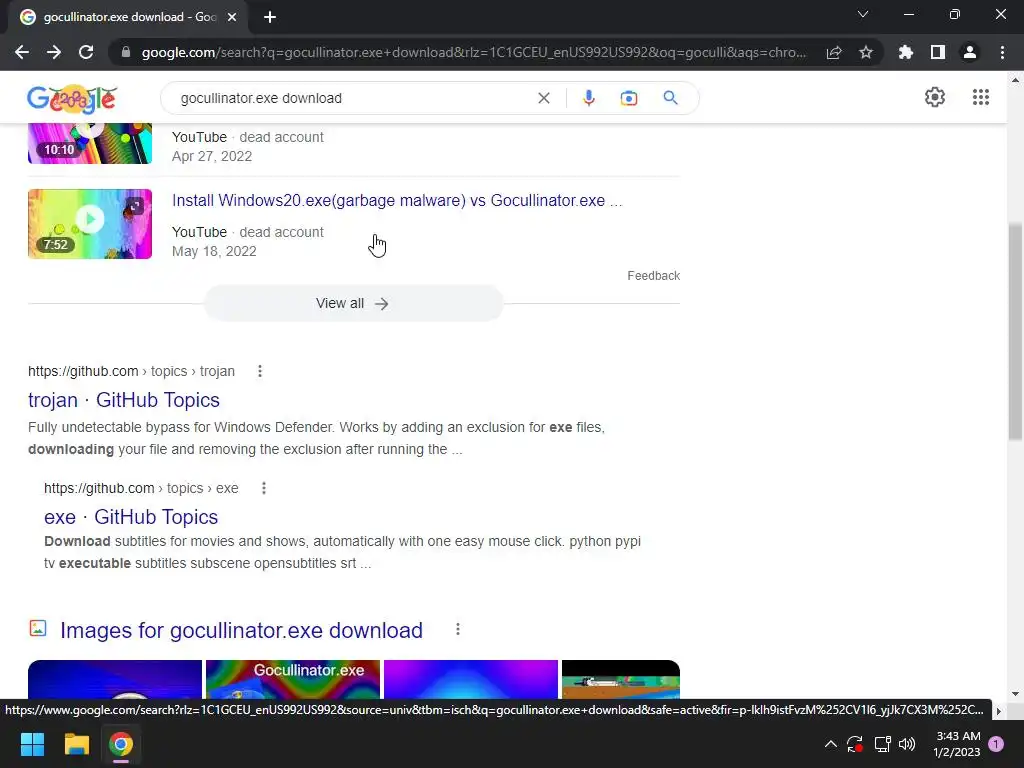Screen dimensions: 1024x768
Task: Close the gocullinator.exe download tab
Action: (232, 17)
